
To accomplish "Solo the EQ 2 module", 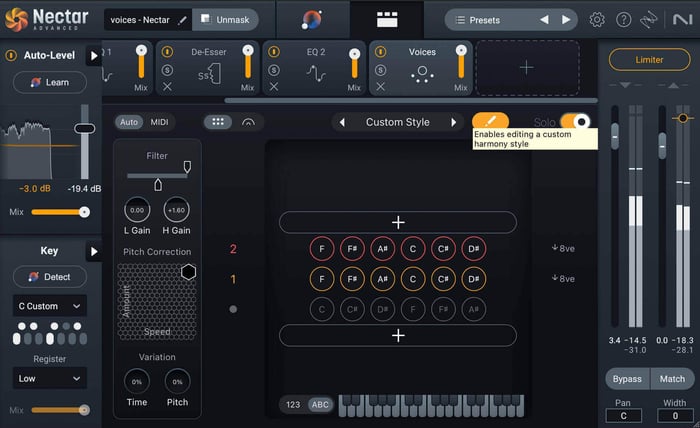I will pos(274,70).
